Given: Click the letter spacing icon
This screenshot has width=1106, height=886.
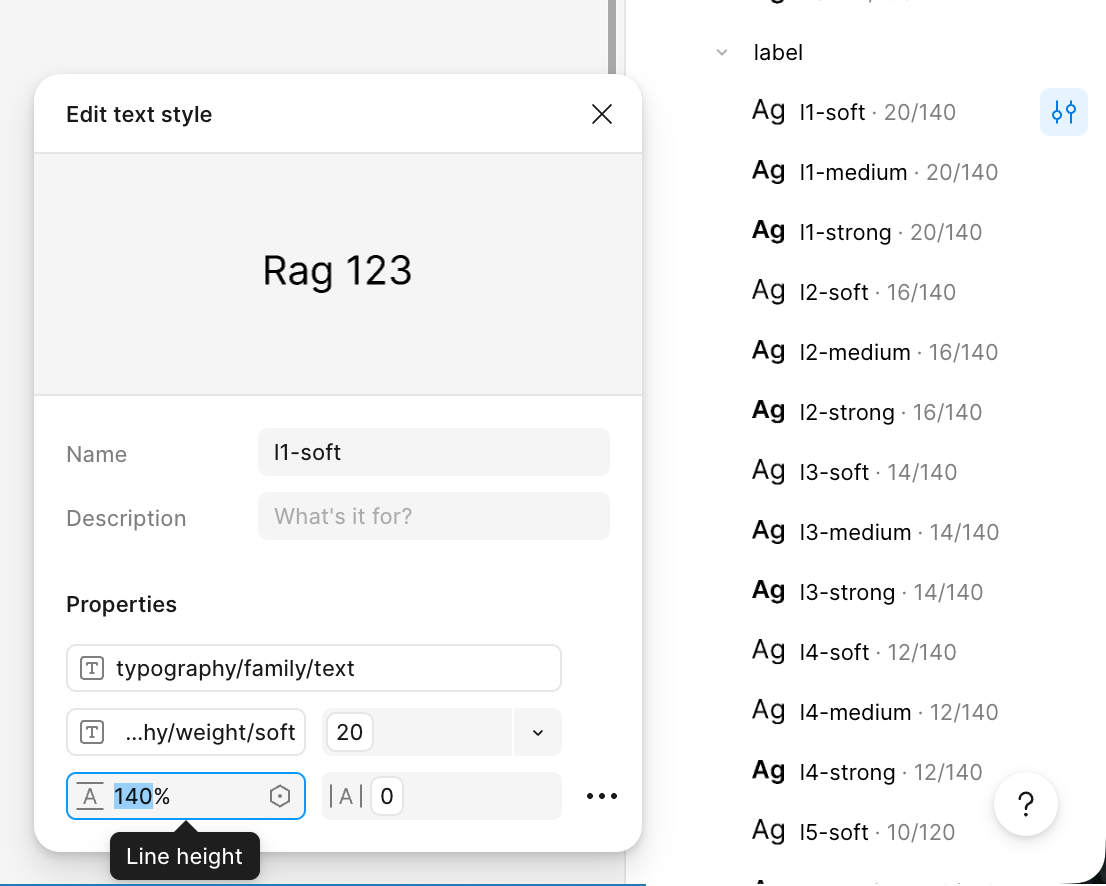Looking at the screenshot, I should (x=346, y=796).
